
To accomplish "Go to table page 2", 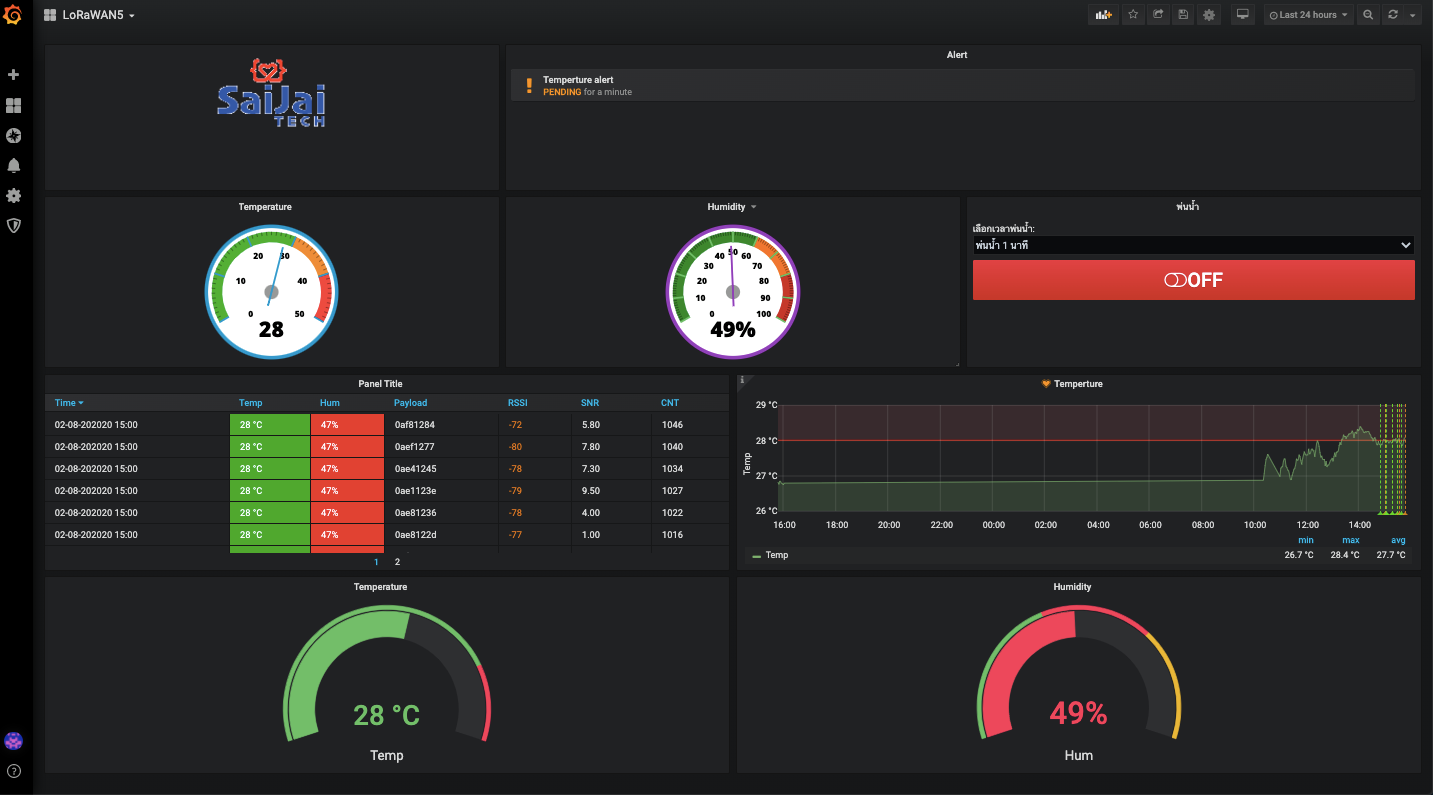I will tap(397, 562).
